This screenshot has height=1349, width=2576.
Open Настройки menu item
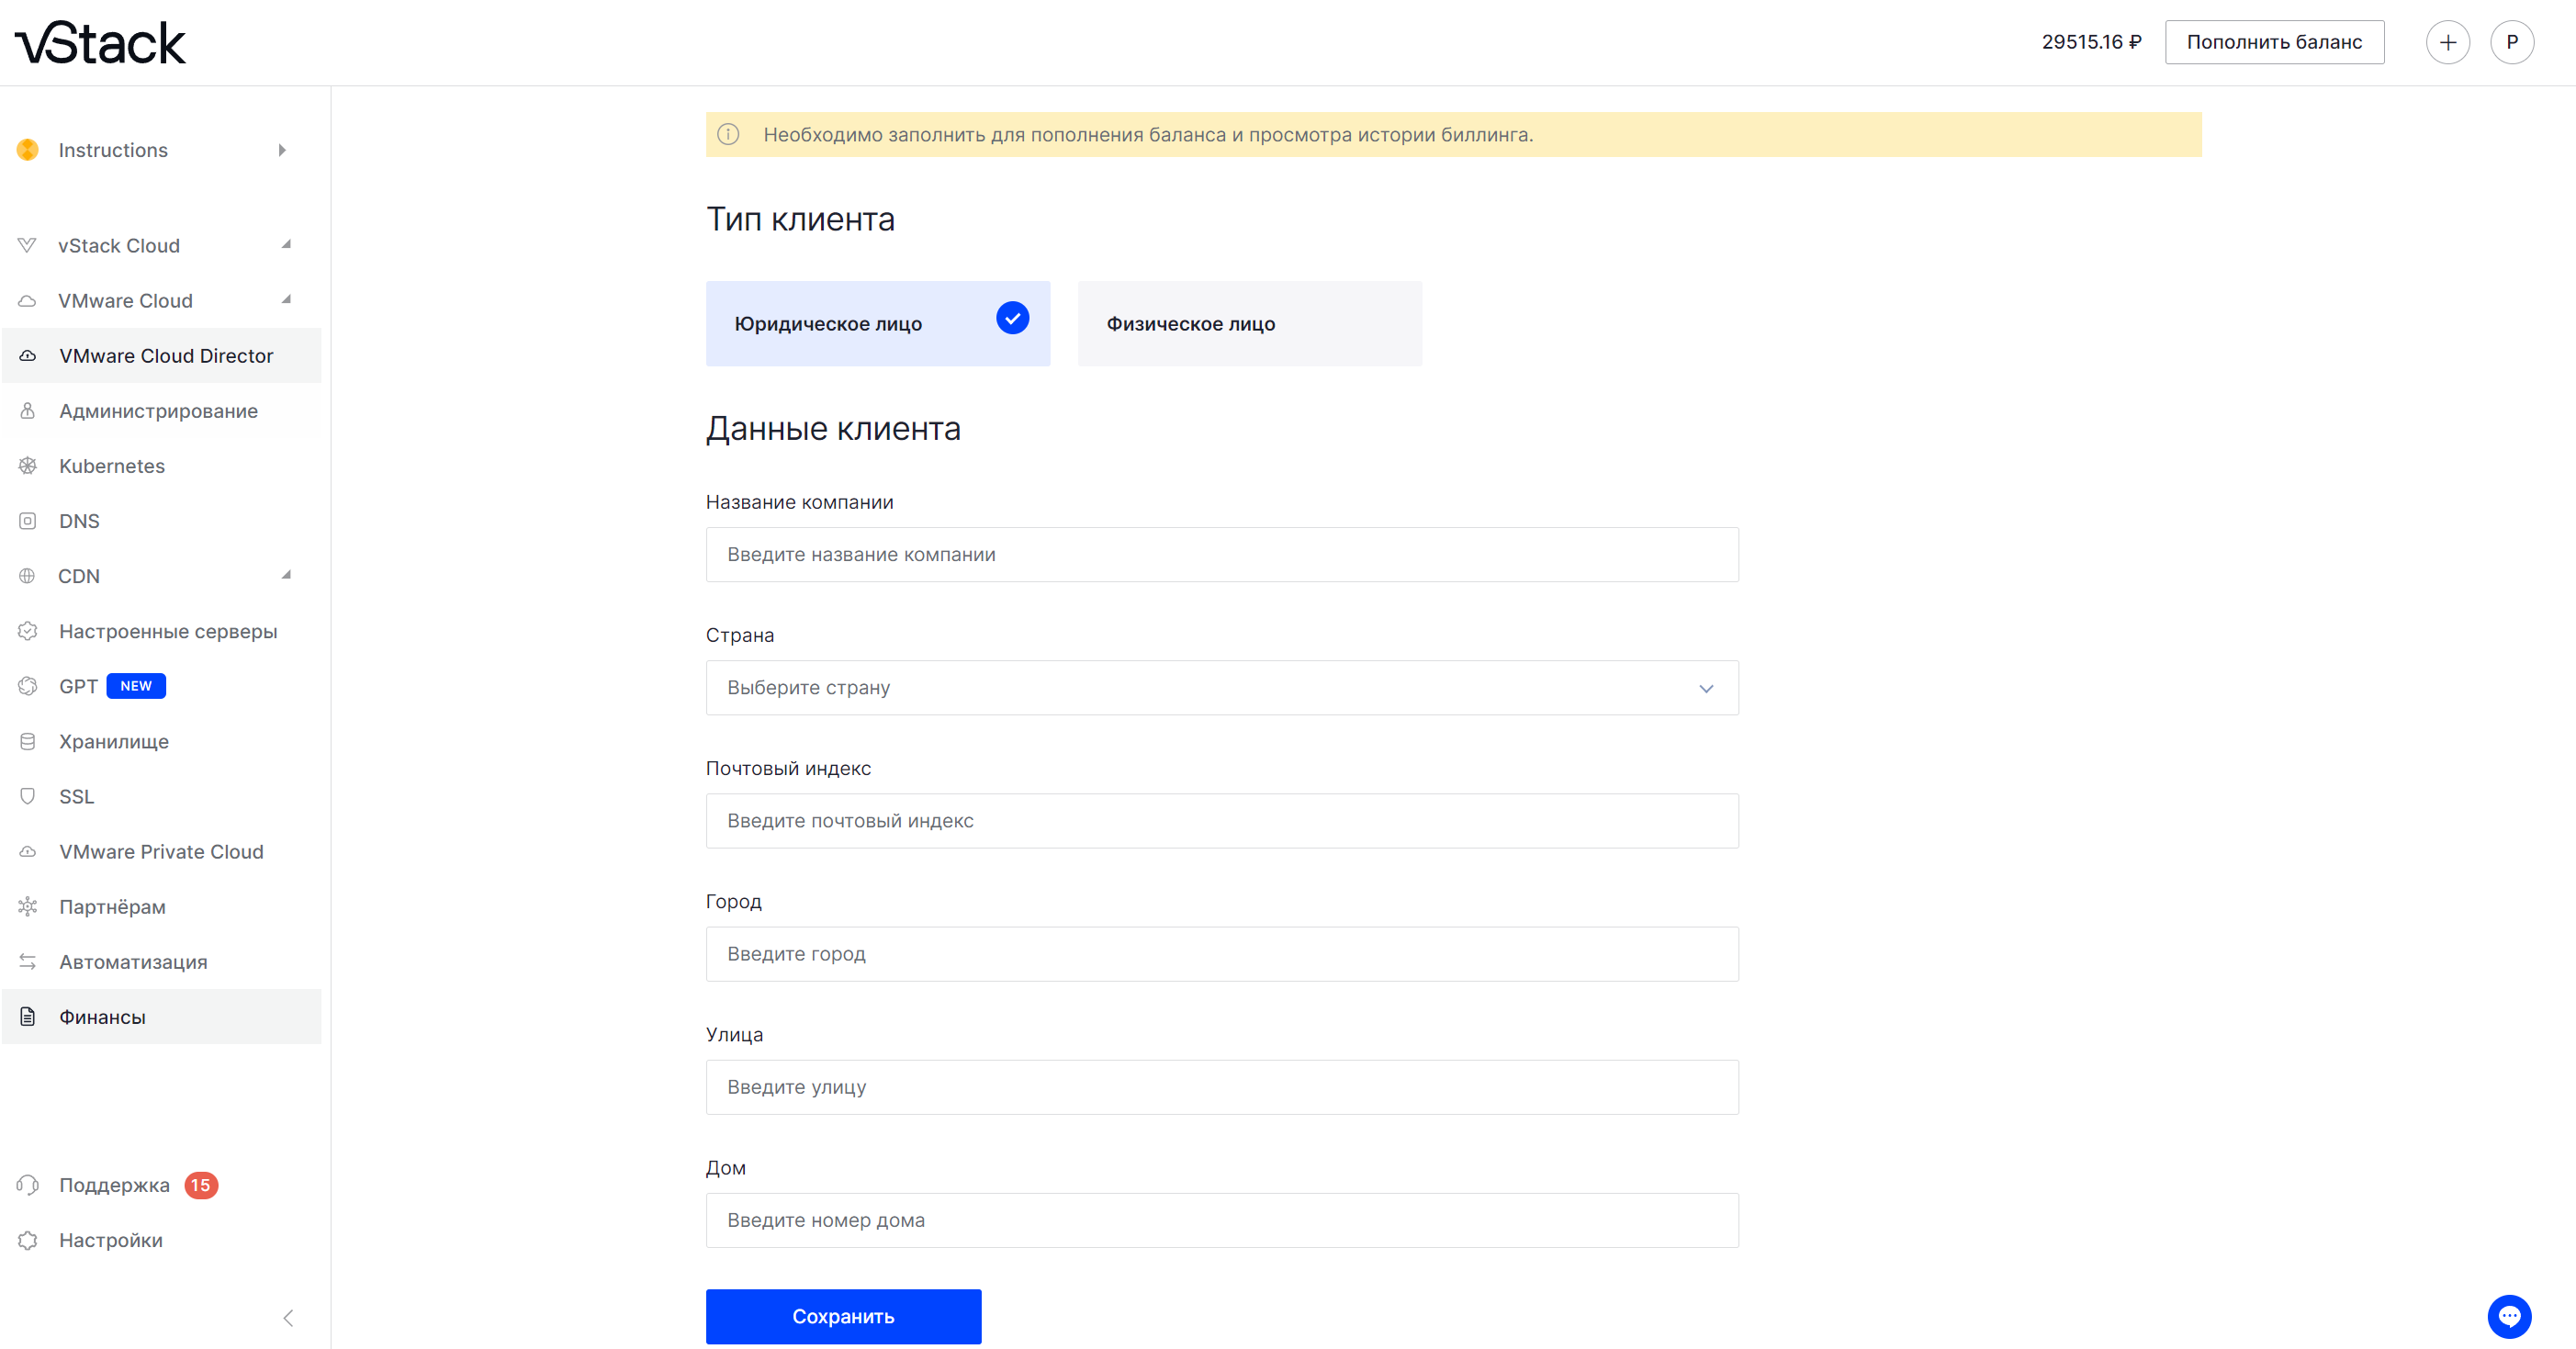(x=162, y=1239)
